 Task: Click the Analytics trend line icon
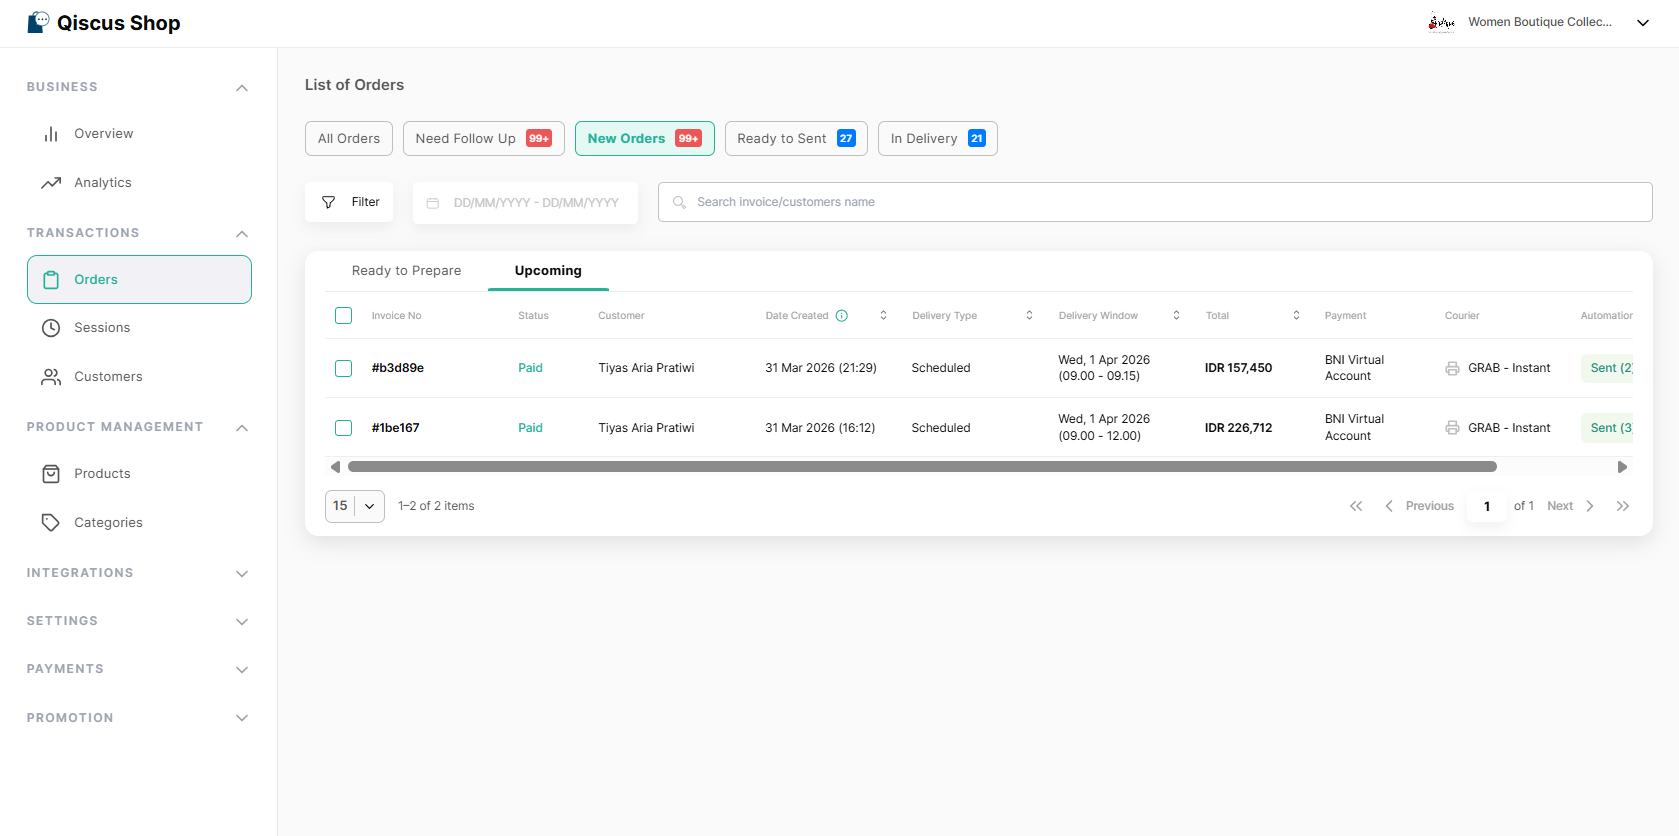[51, 183]
